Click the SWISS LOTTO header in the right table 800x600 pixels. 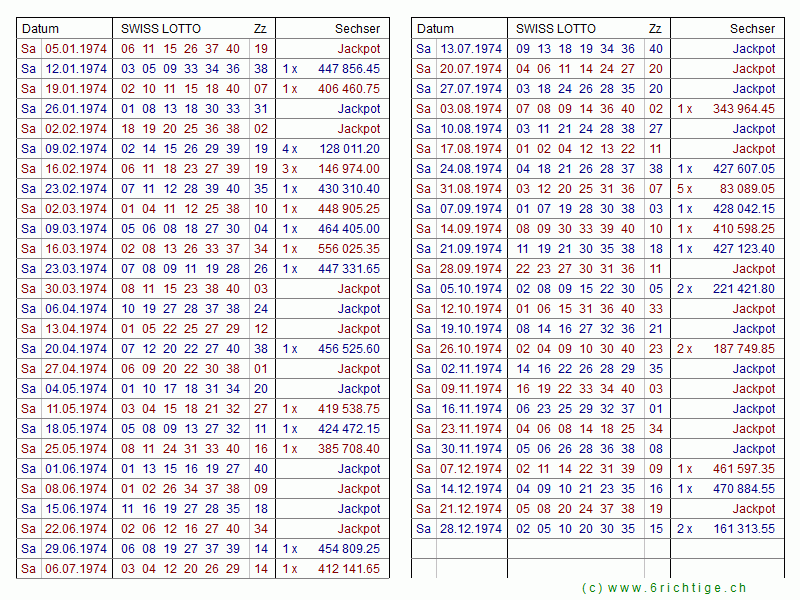coord(556,29)
